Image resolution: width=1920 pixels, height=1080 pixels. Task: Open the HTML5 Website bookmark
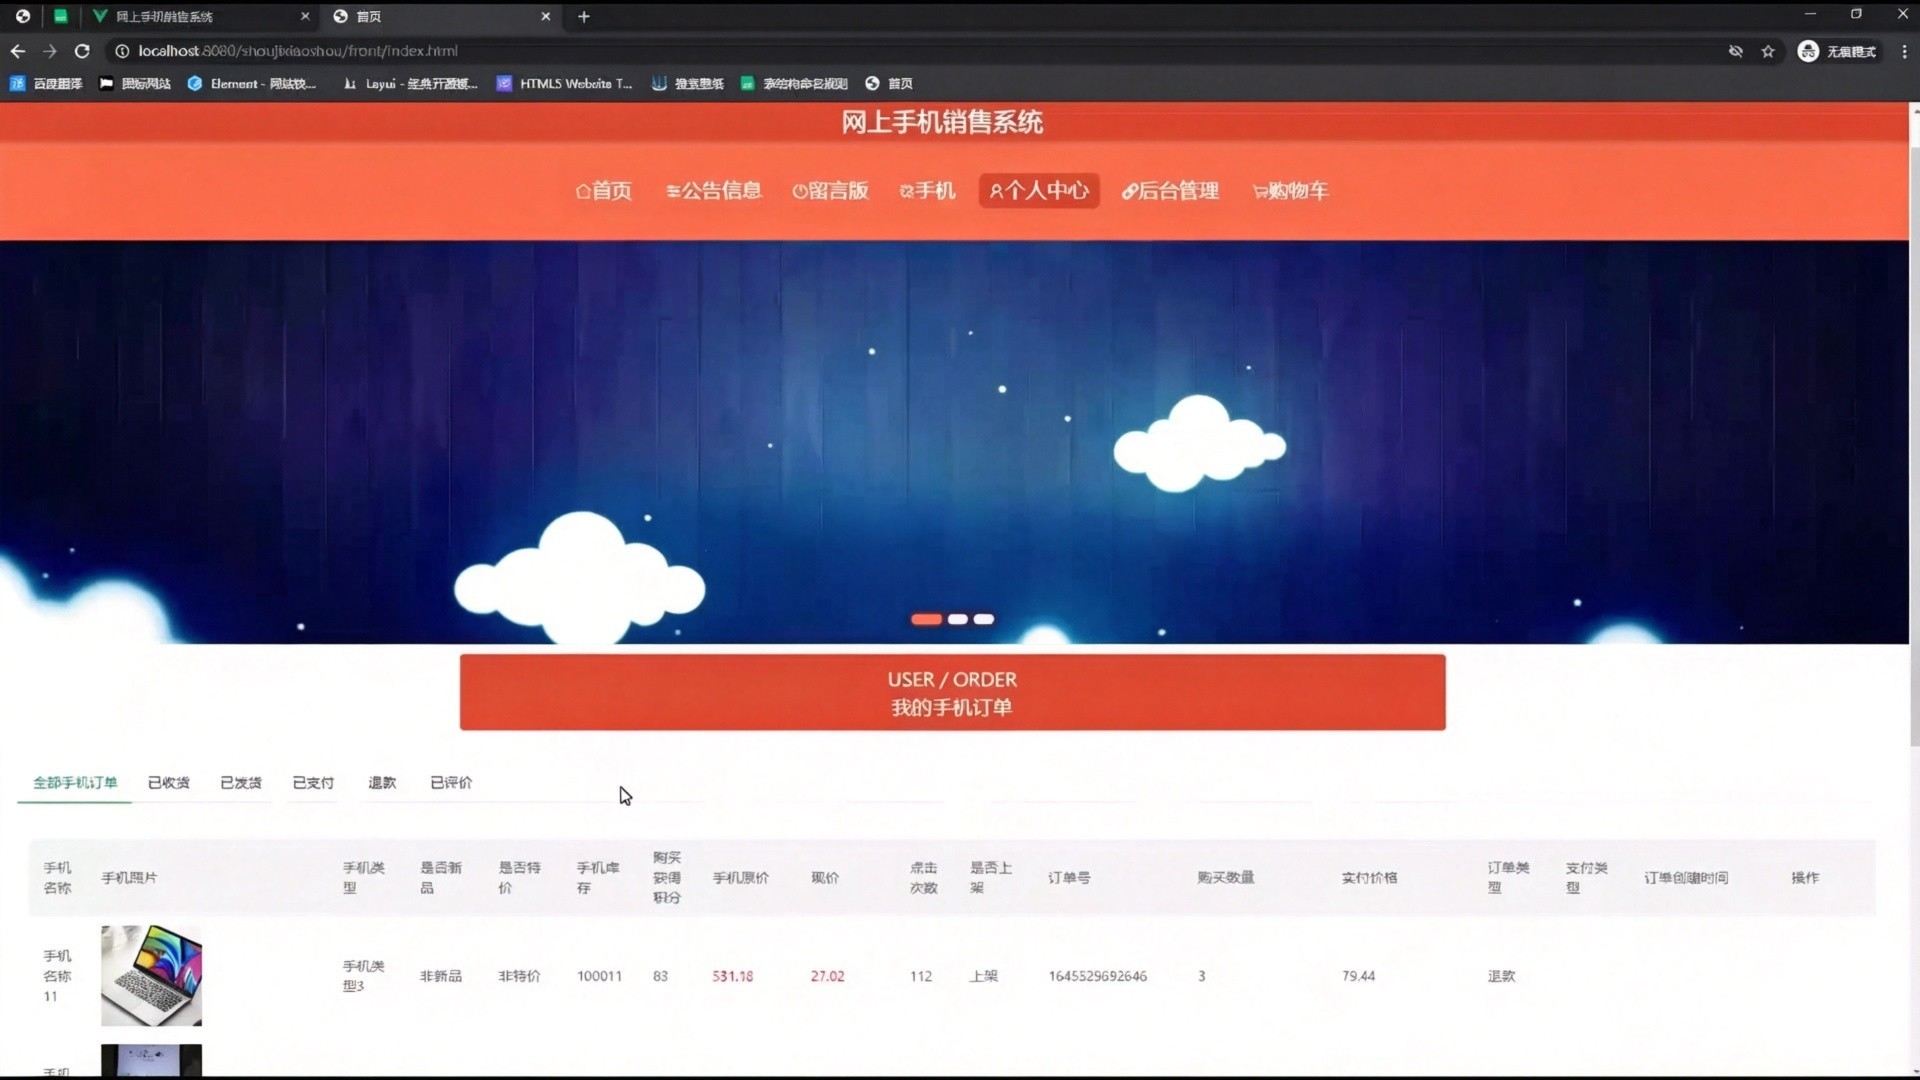tap(565, 84)
